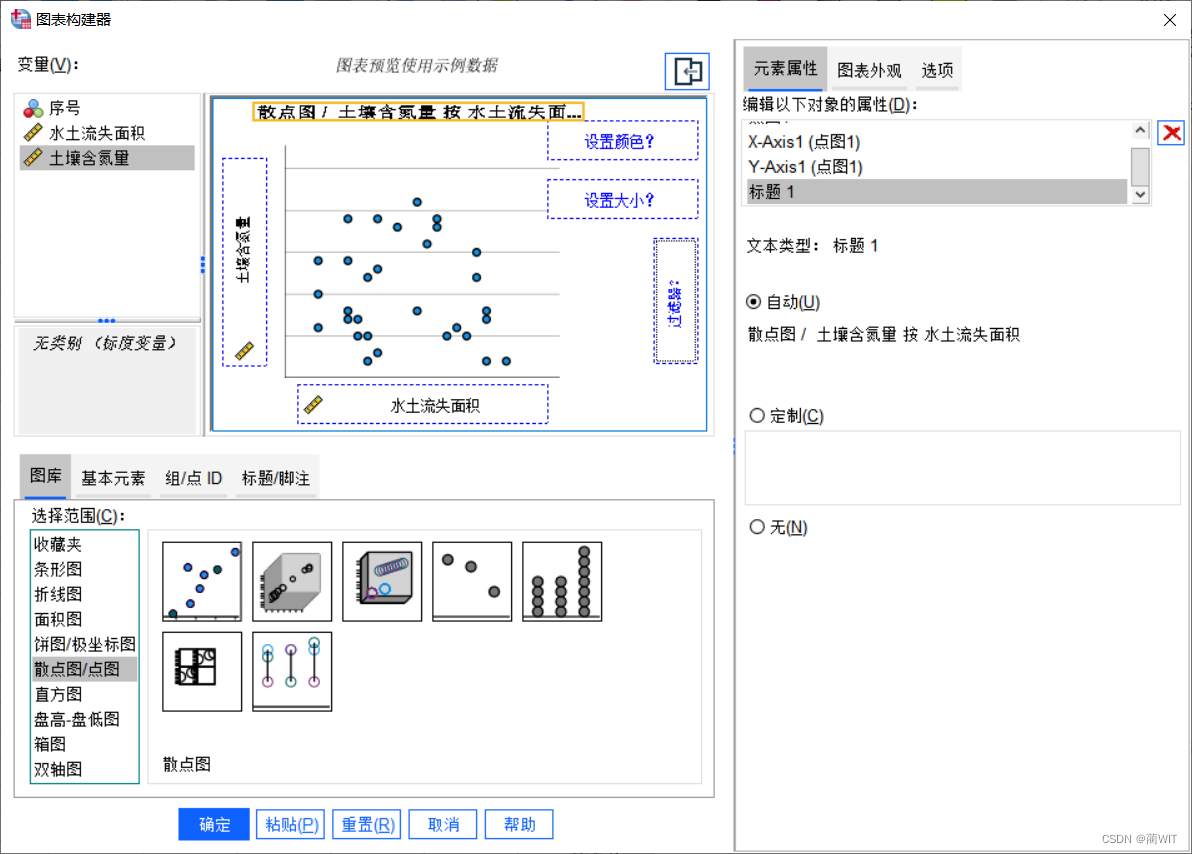
Task: Click the ruler icon beside 水土流失面积 axis
Action: [313, 404]
